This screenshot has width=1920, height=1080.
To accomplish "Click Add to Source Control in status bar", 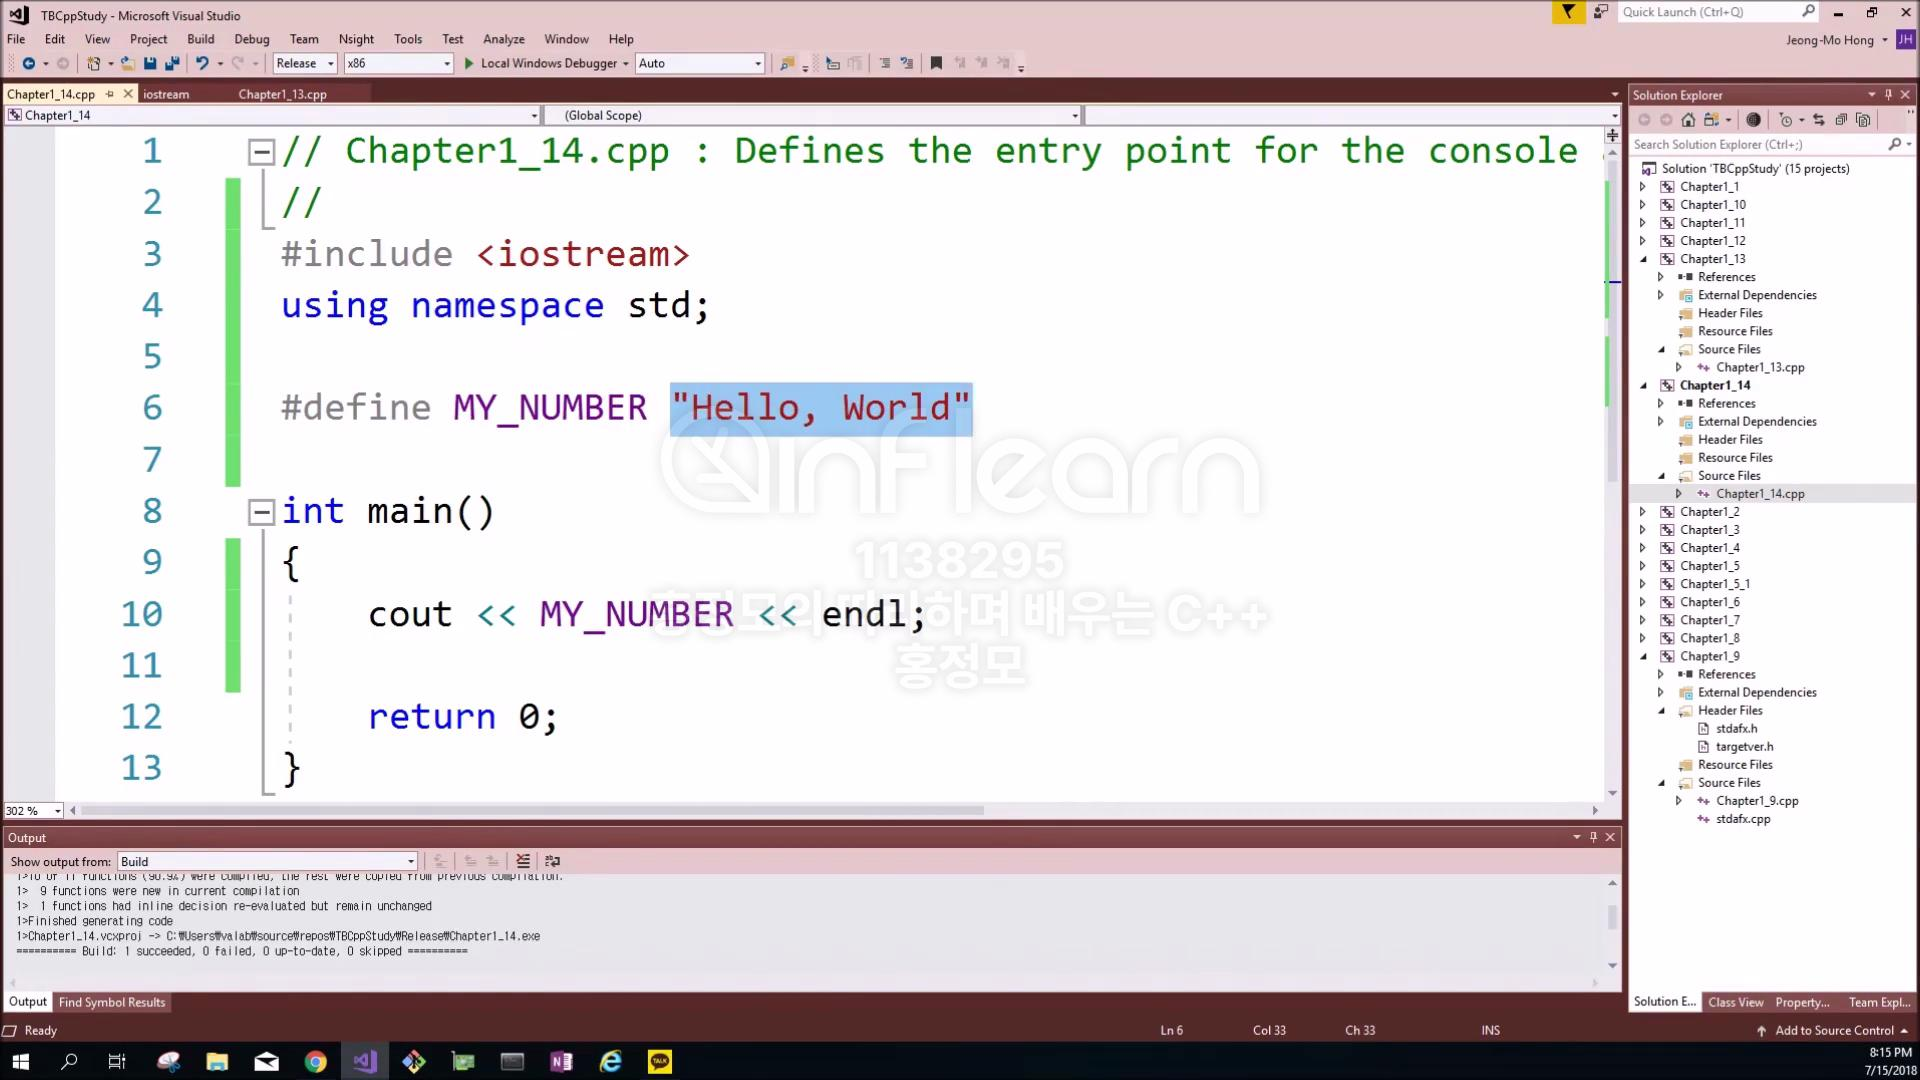I will click(x=1833, y=1030).
